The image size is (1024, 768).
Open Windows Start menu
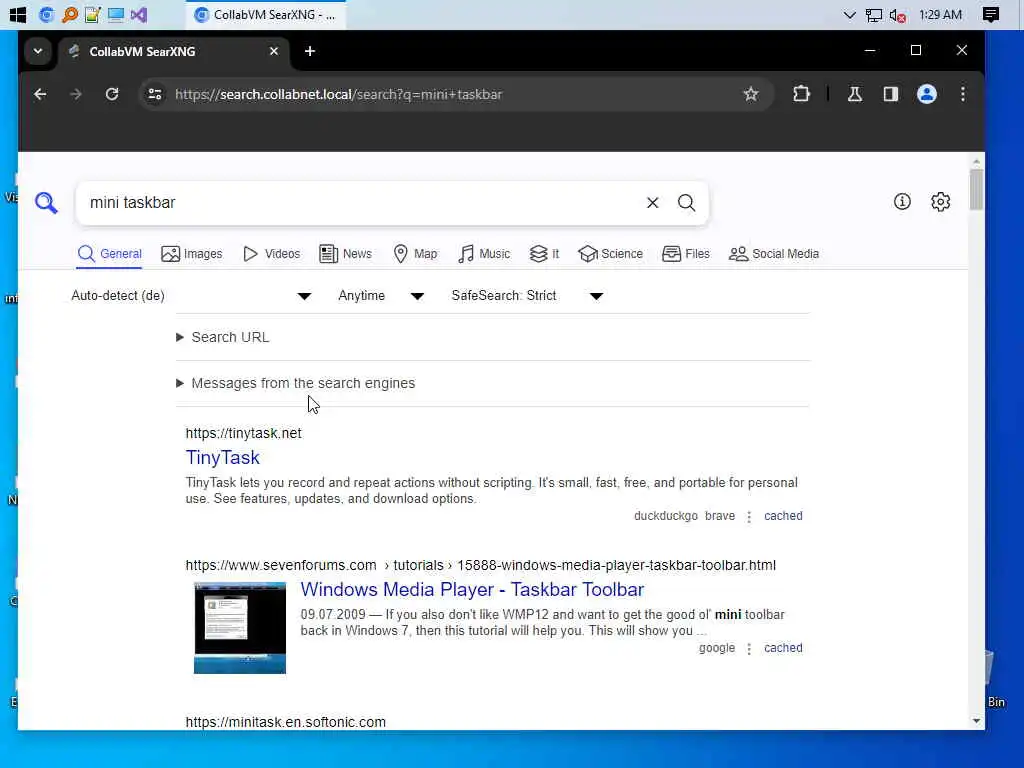pyautogui.click(x=18, y=14)
